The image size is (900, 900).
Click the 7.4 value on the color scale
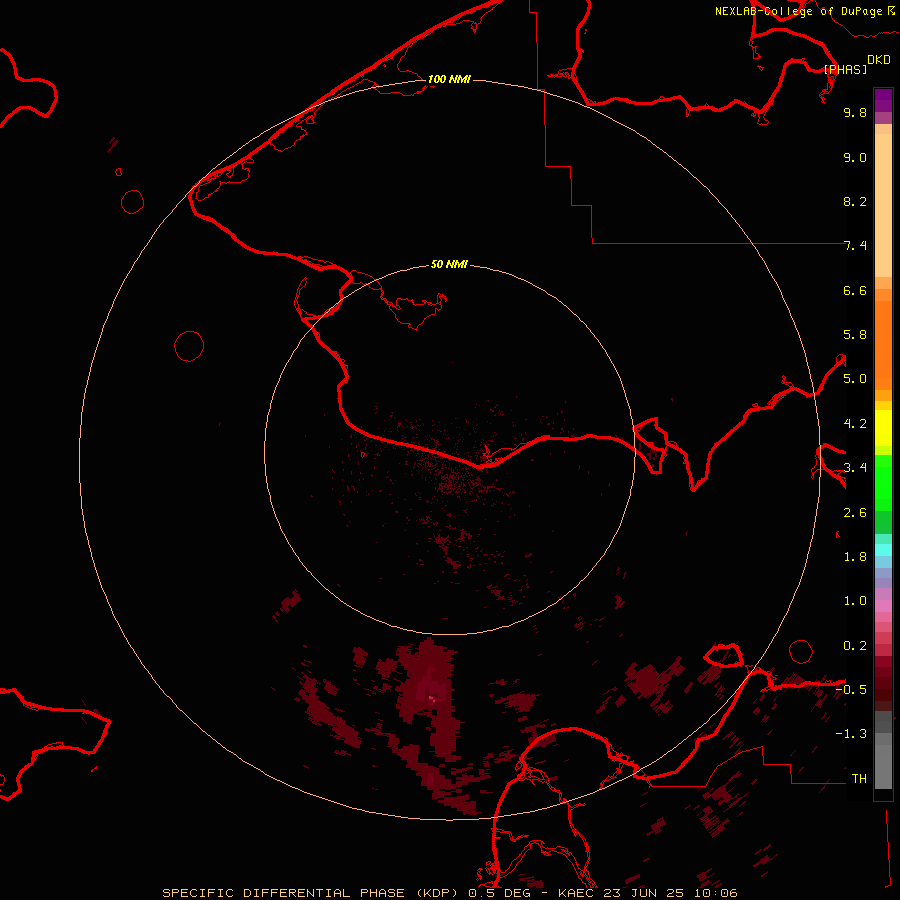click(855, 246)
